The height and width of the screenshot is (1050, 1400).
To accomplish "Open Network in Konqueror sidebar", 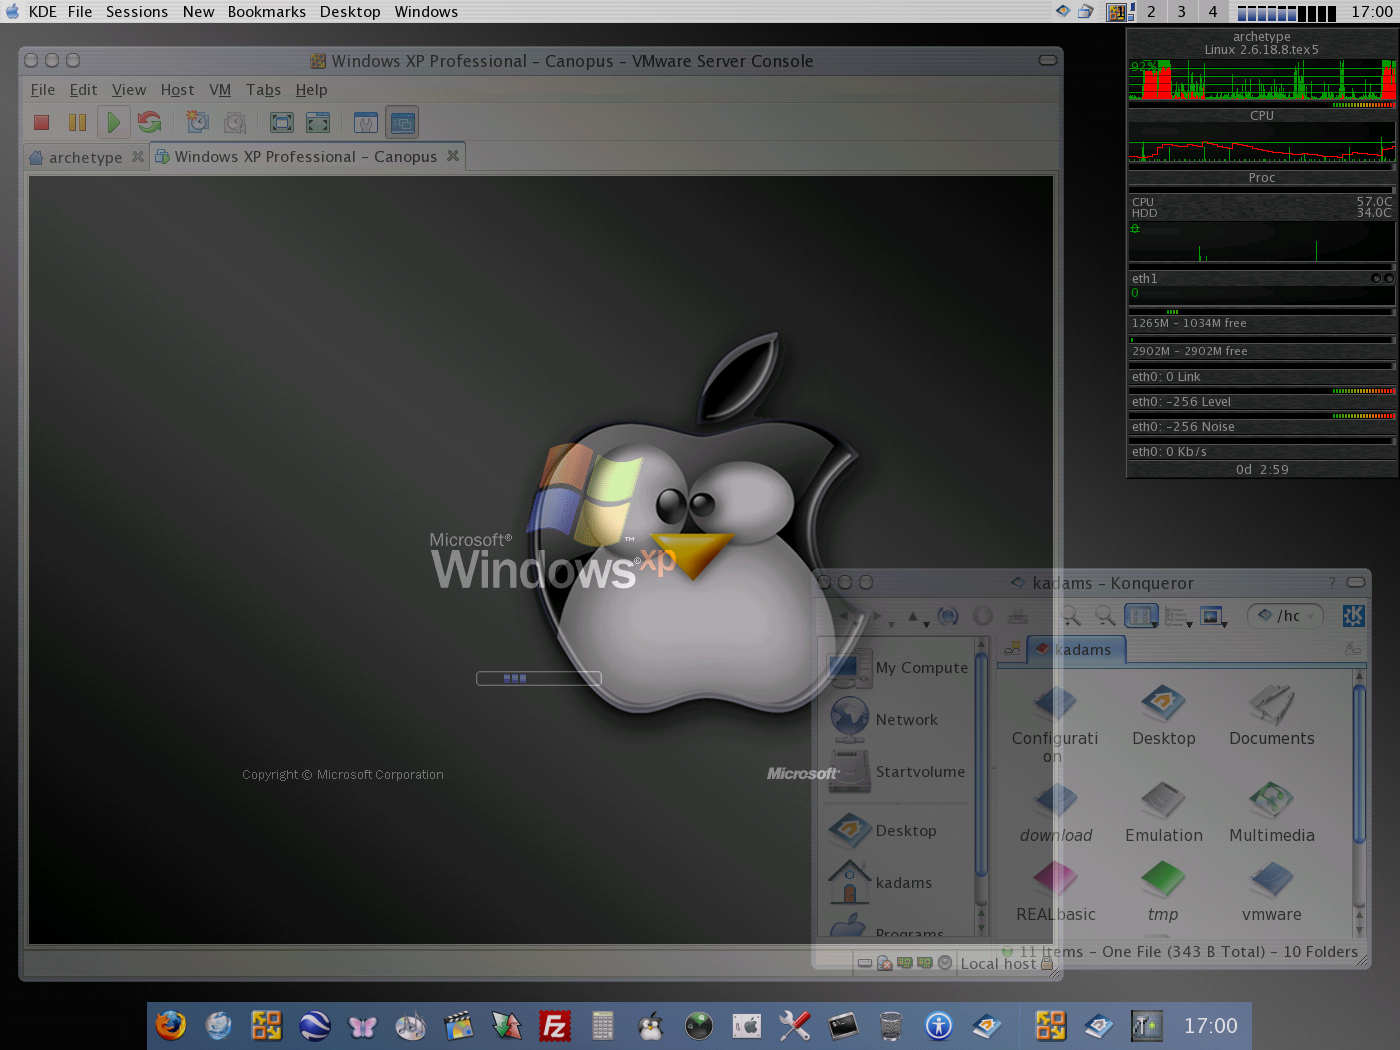I will point(885,719).
